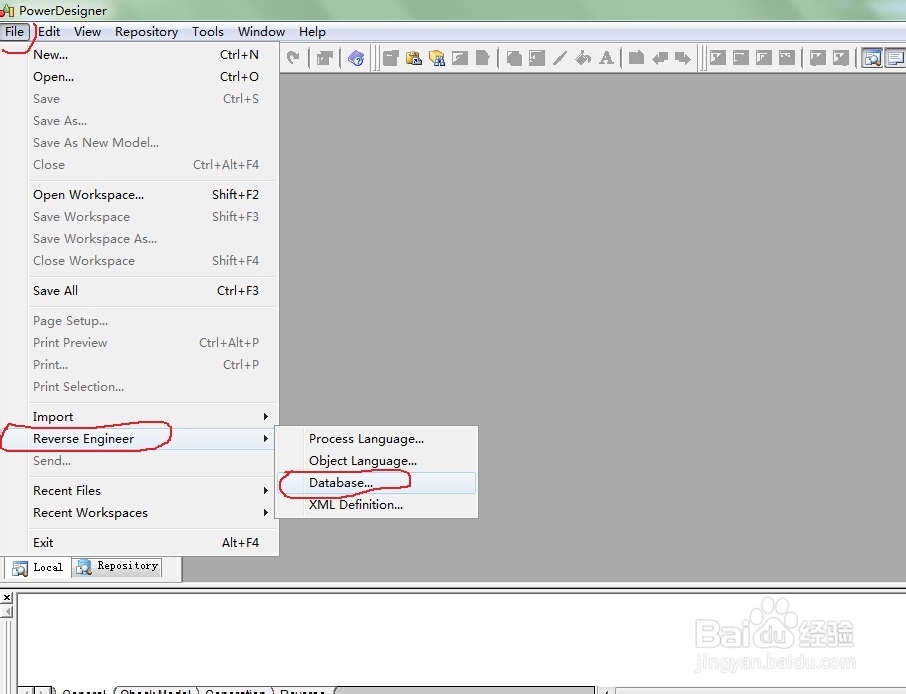This screenshot has height=694, width=906.
Task: Open the File menu
Action: (14, 32)
